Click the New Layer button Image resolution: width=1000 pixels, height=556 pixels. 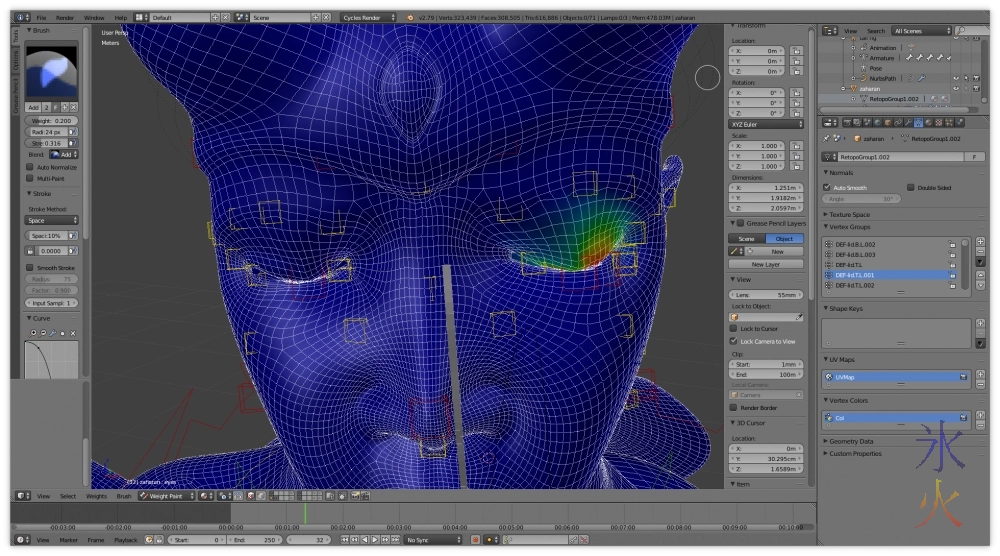click(765, 264)
